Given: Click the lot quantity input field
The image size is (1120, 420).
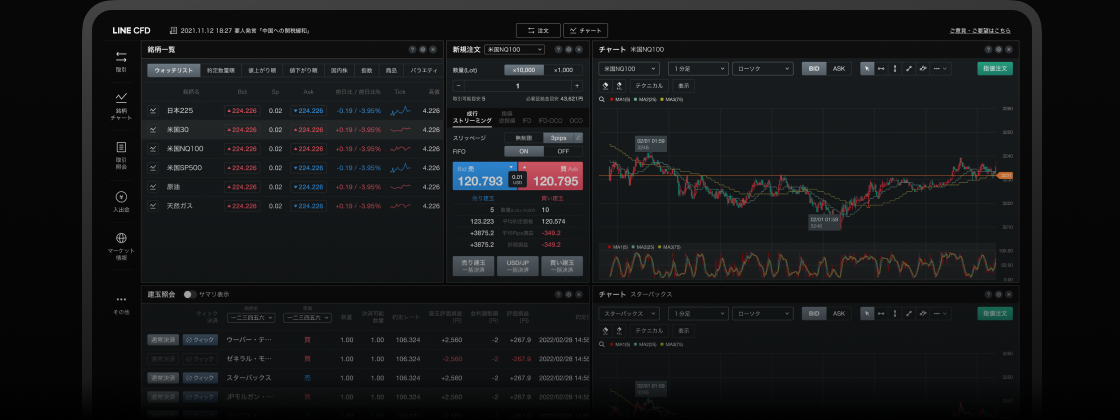Looking at the screenshot, I should pos(518,85).
